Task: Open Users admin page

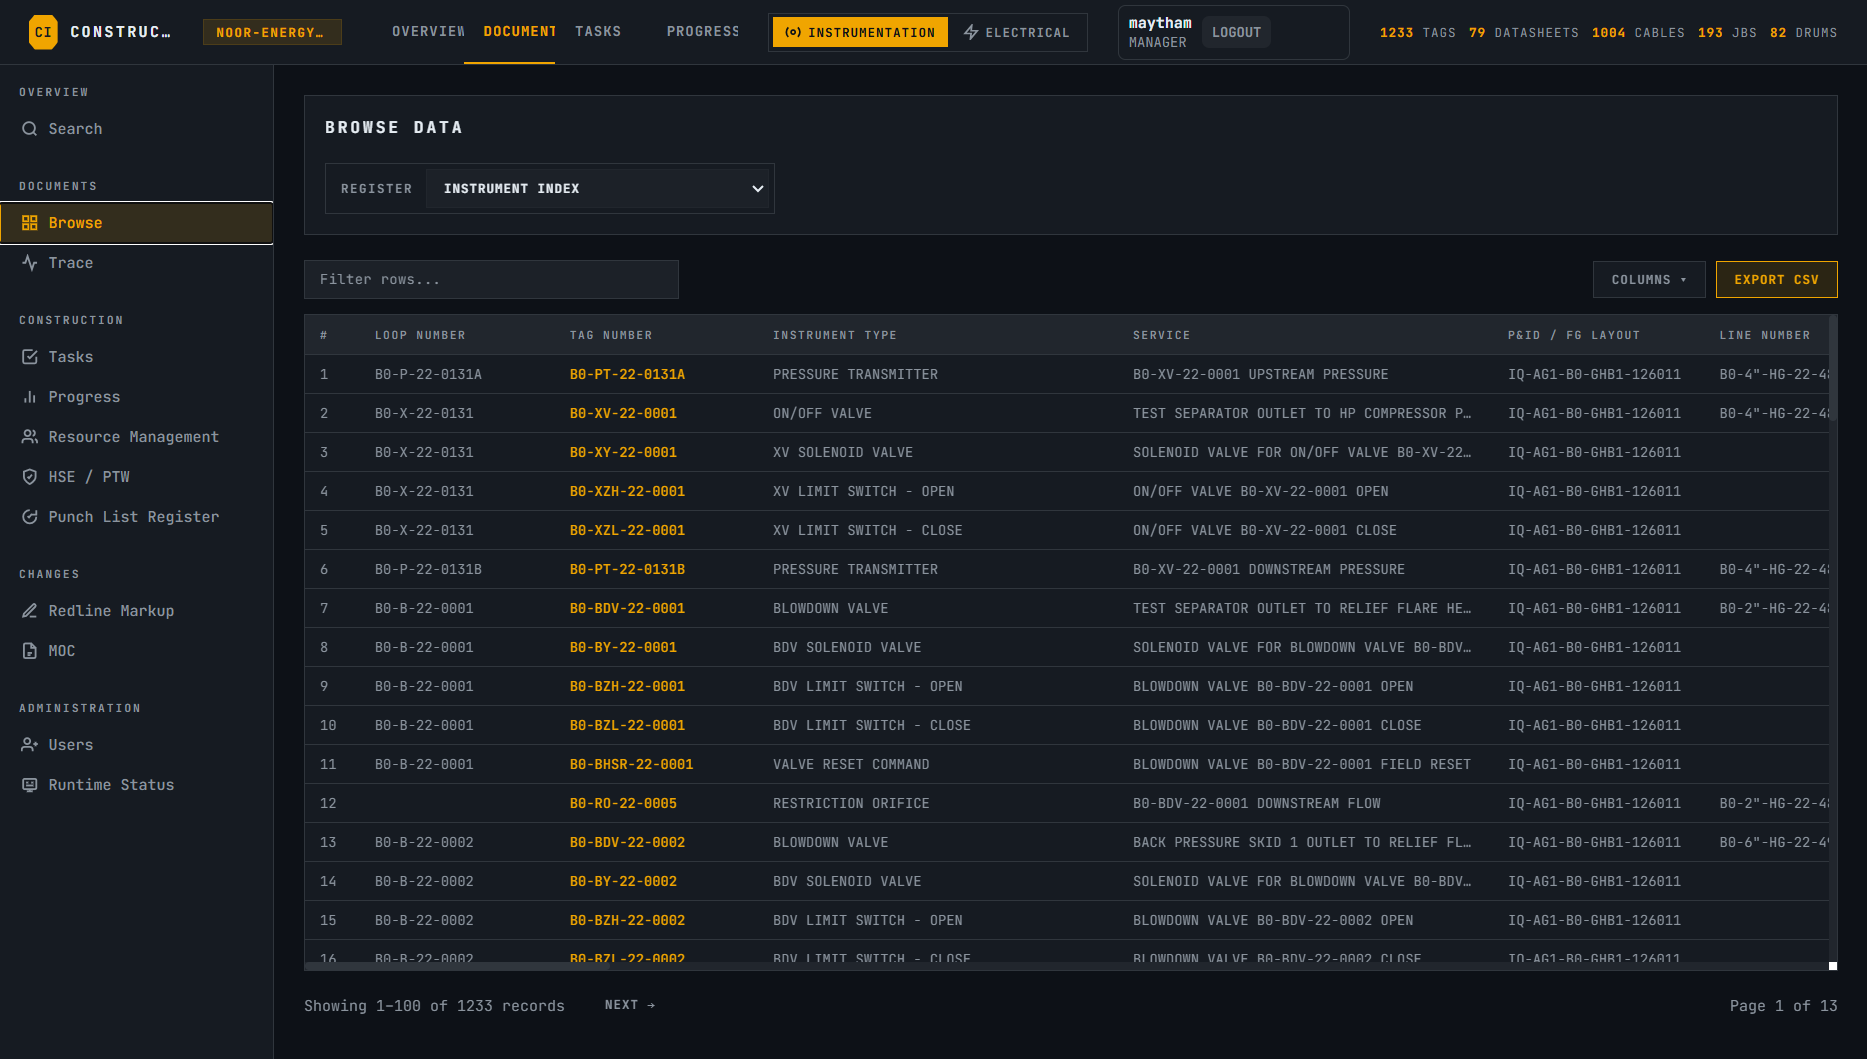Action: [x=137, y=745]
